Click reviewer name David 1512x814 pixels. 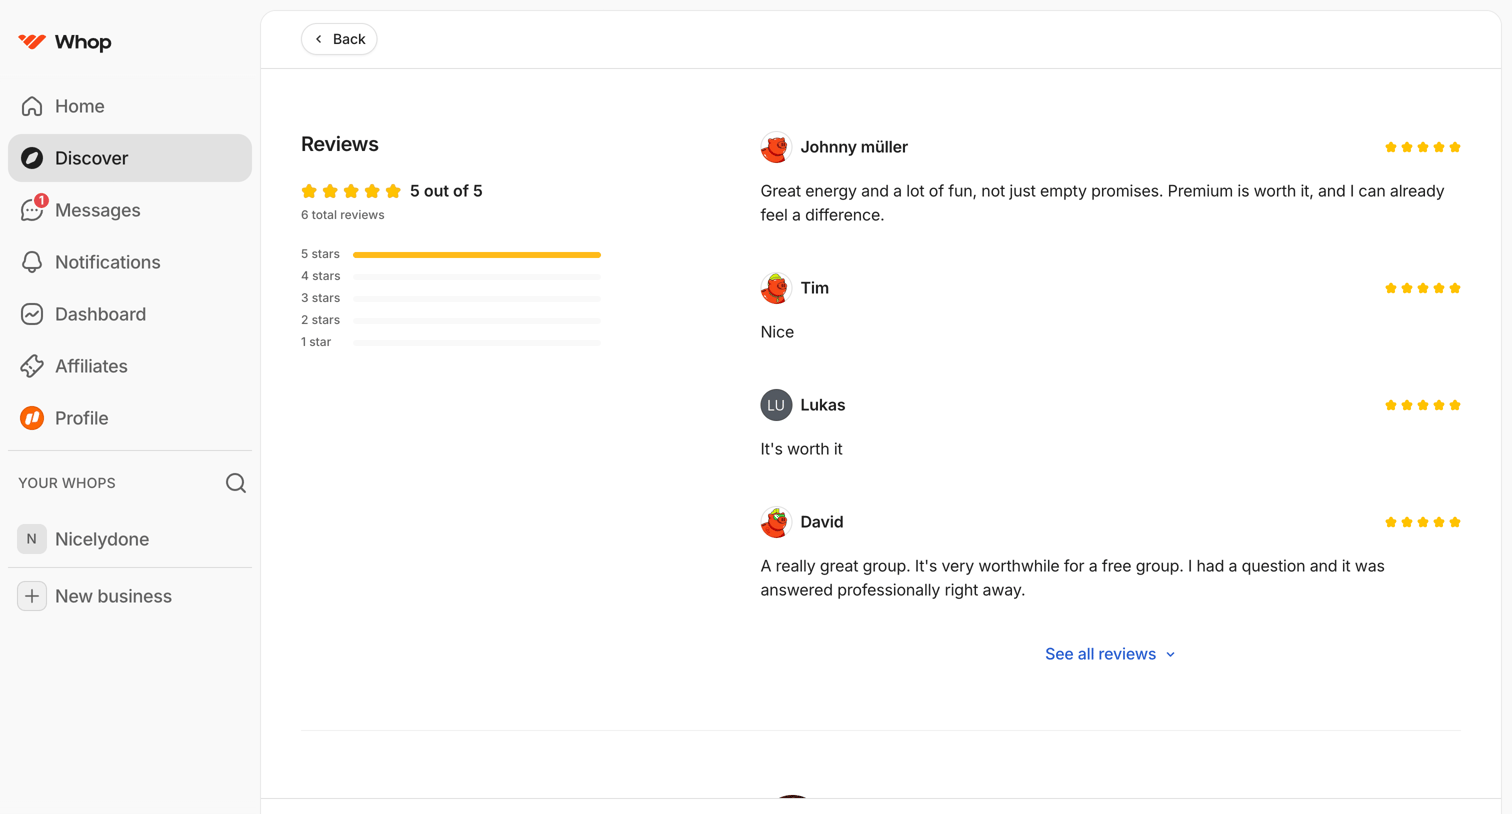click(822, 522)
